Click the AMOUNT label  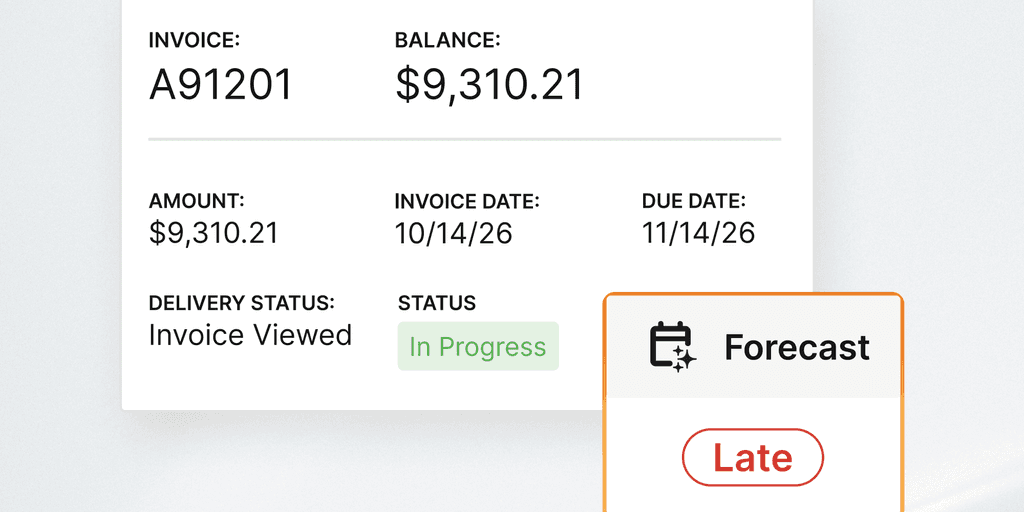tap(196, 201)
